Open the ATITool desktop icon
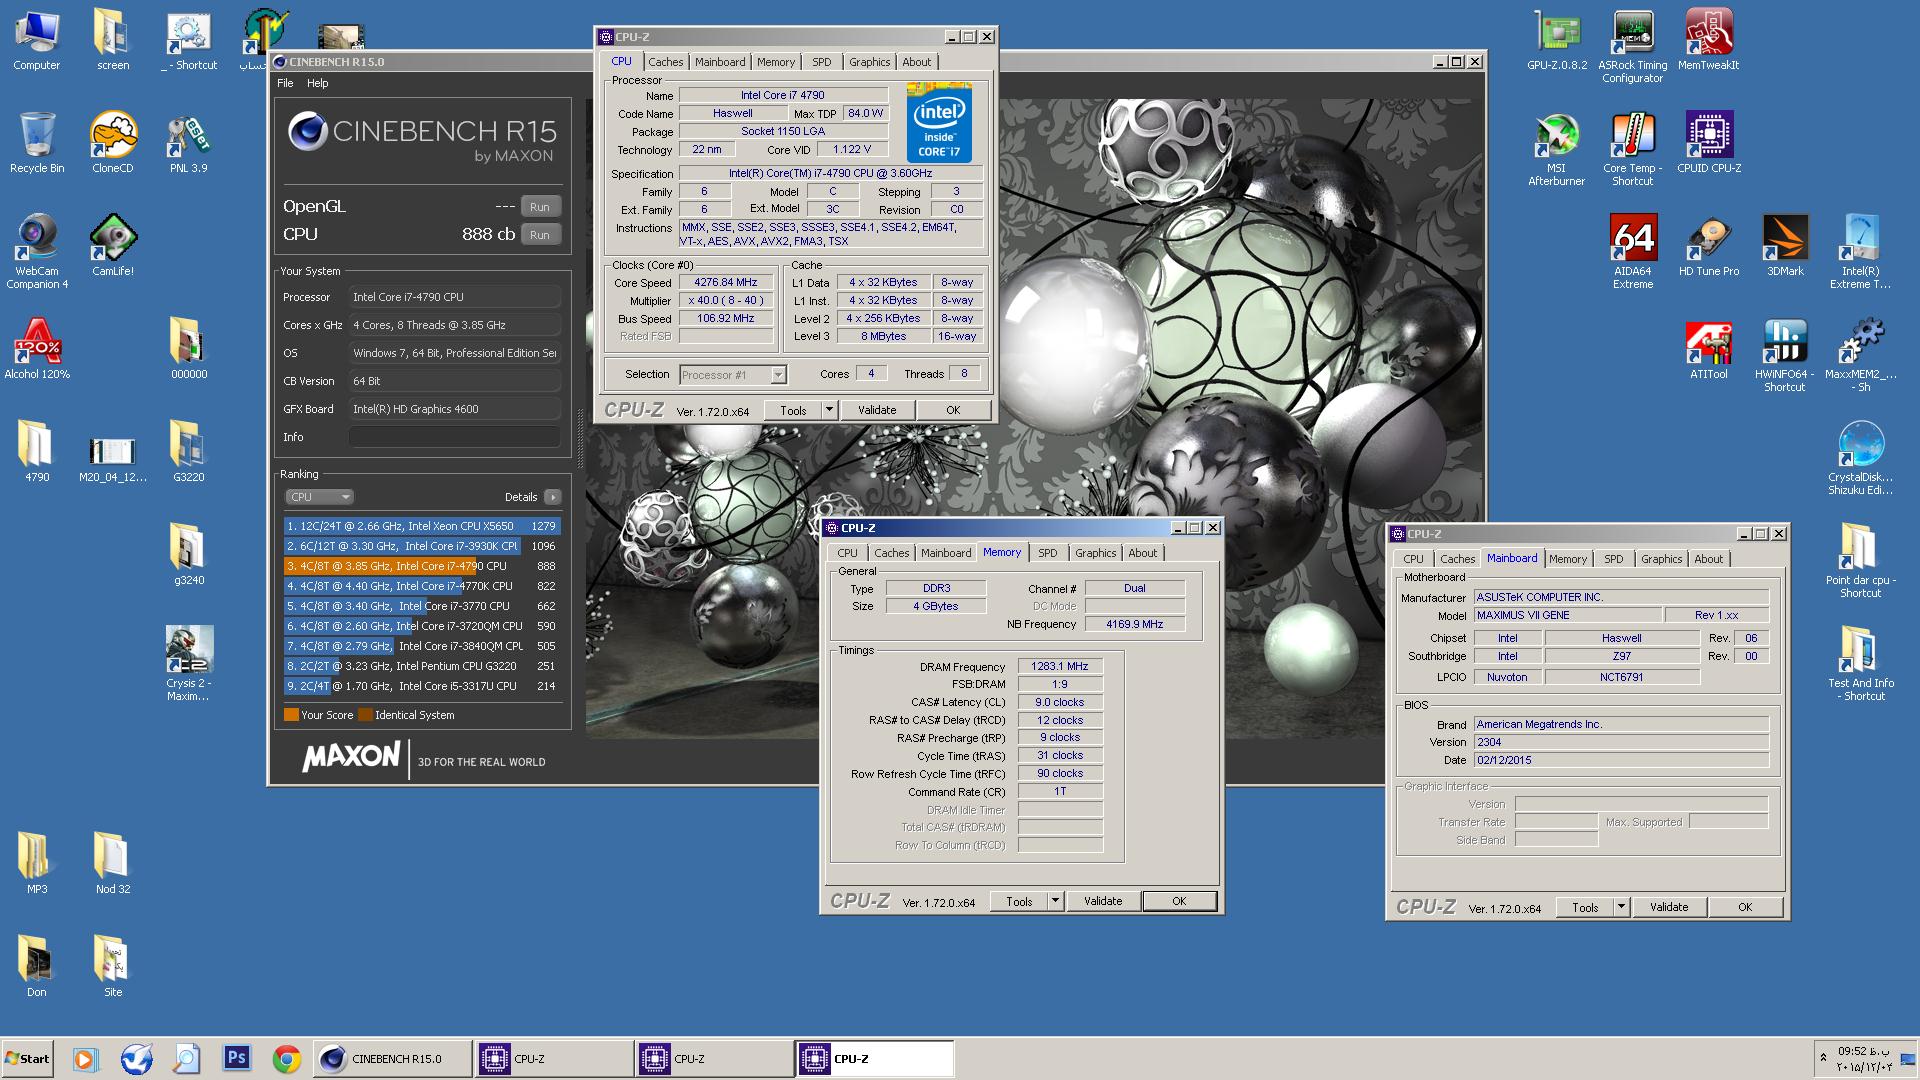This screenshot has height=1080, width=1920. 1709,349
